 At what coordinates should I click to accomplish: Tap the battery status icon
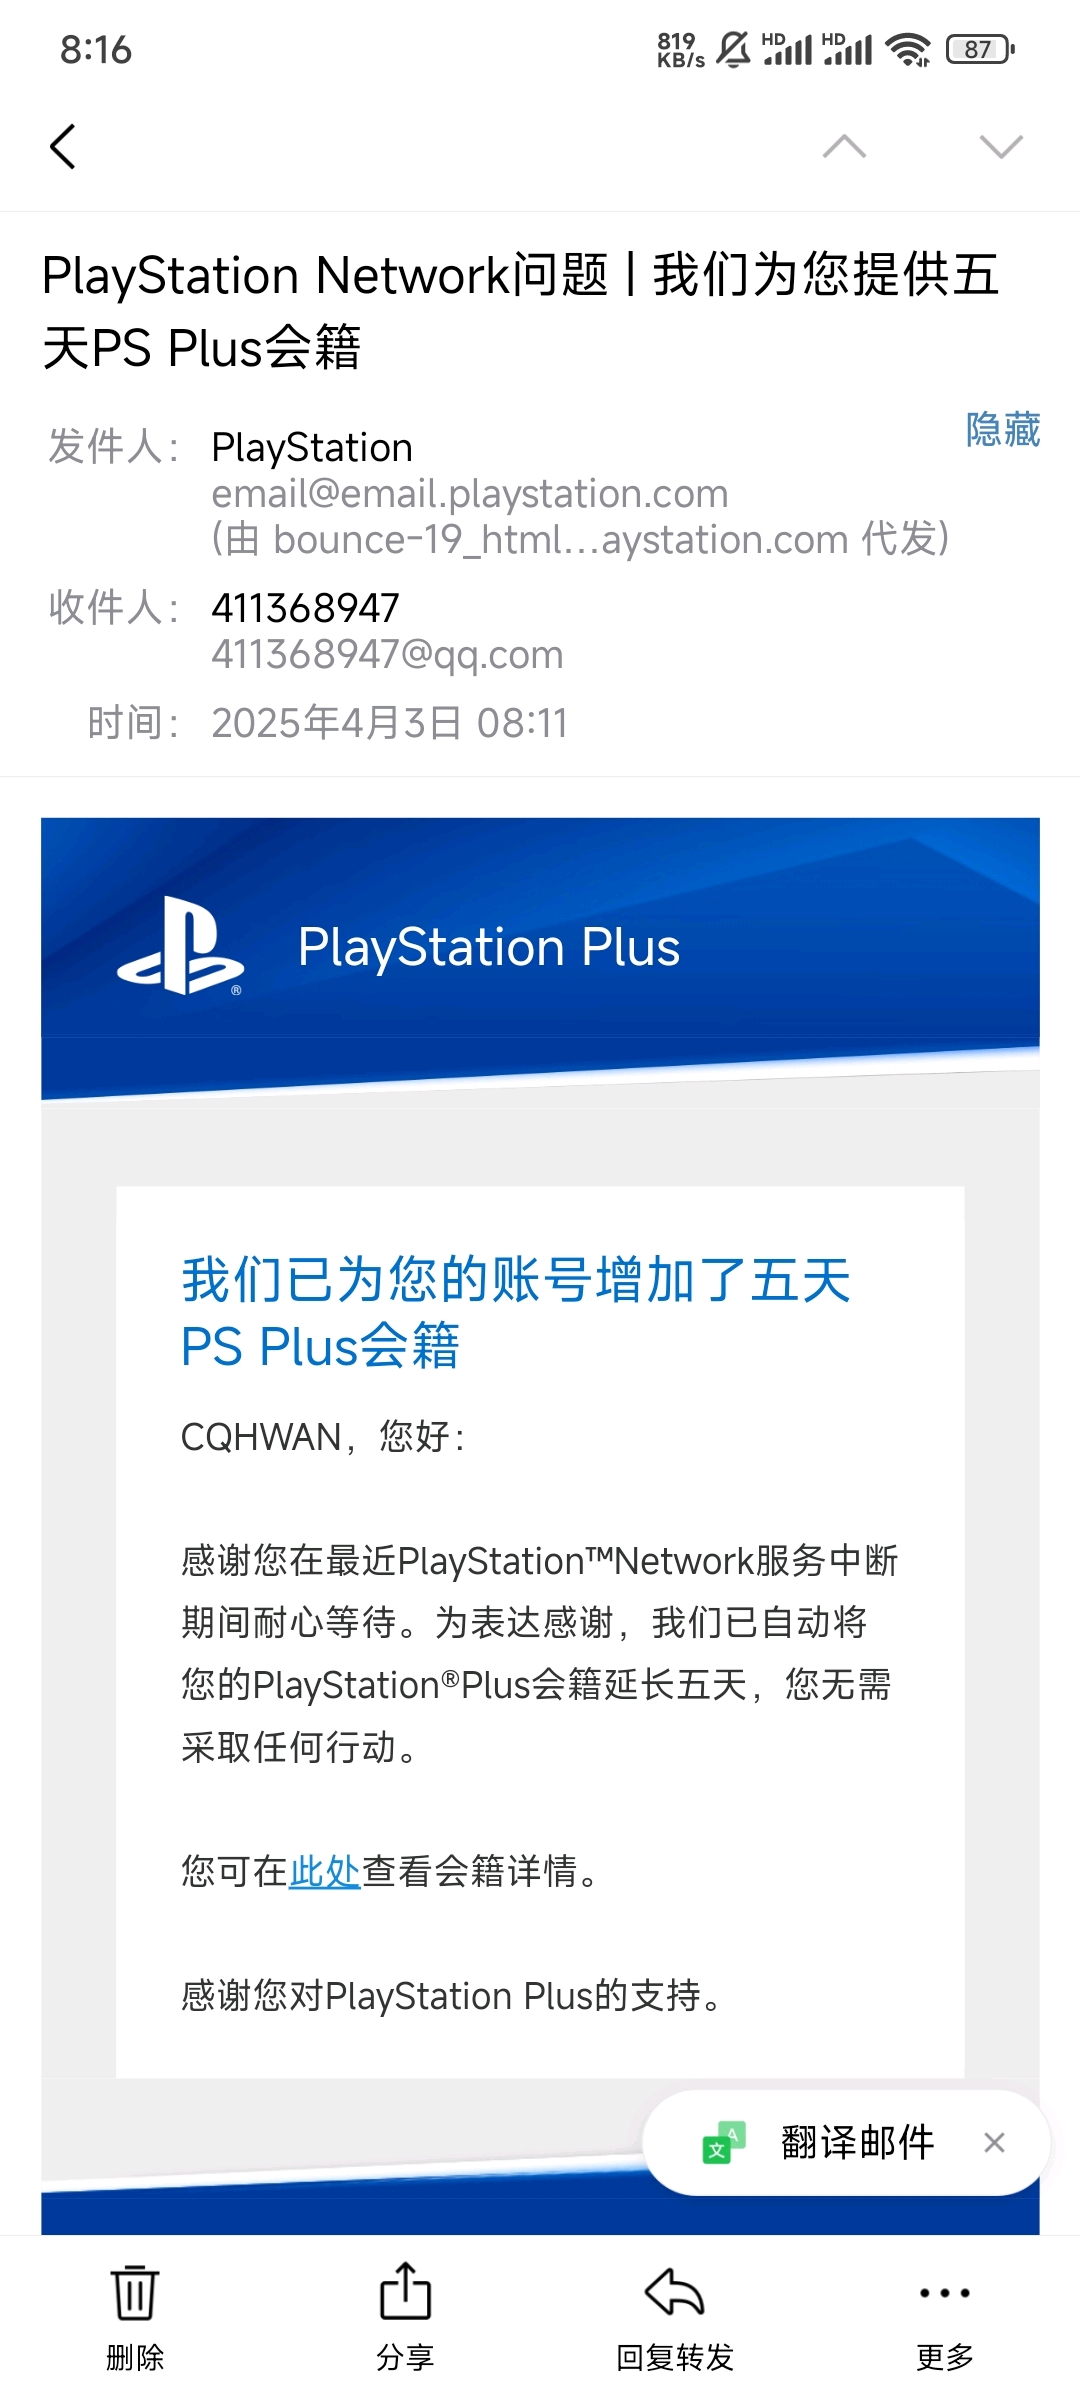pyautogui.click(x=981, y=49)
